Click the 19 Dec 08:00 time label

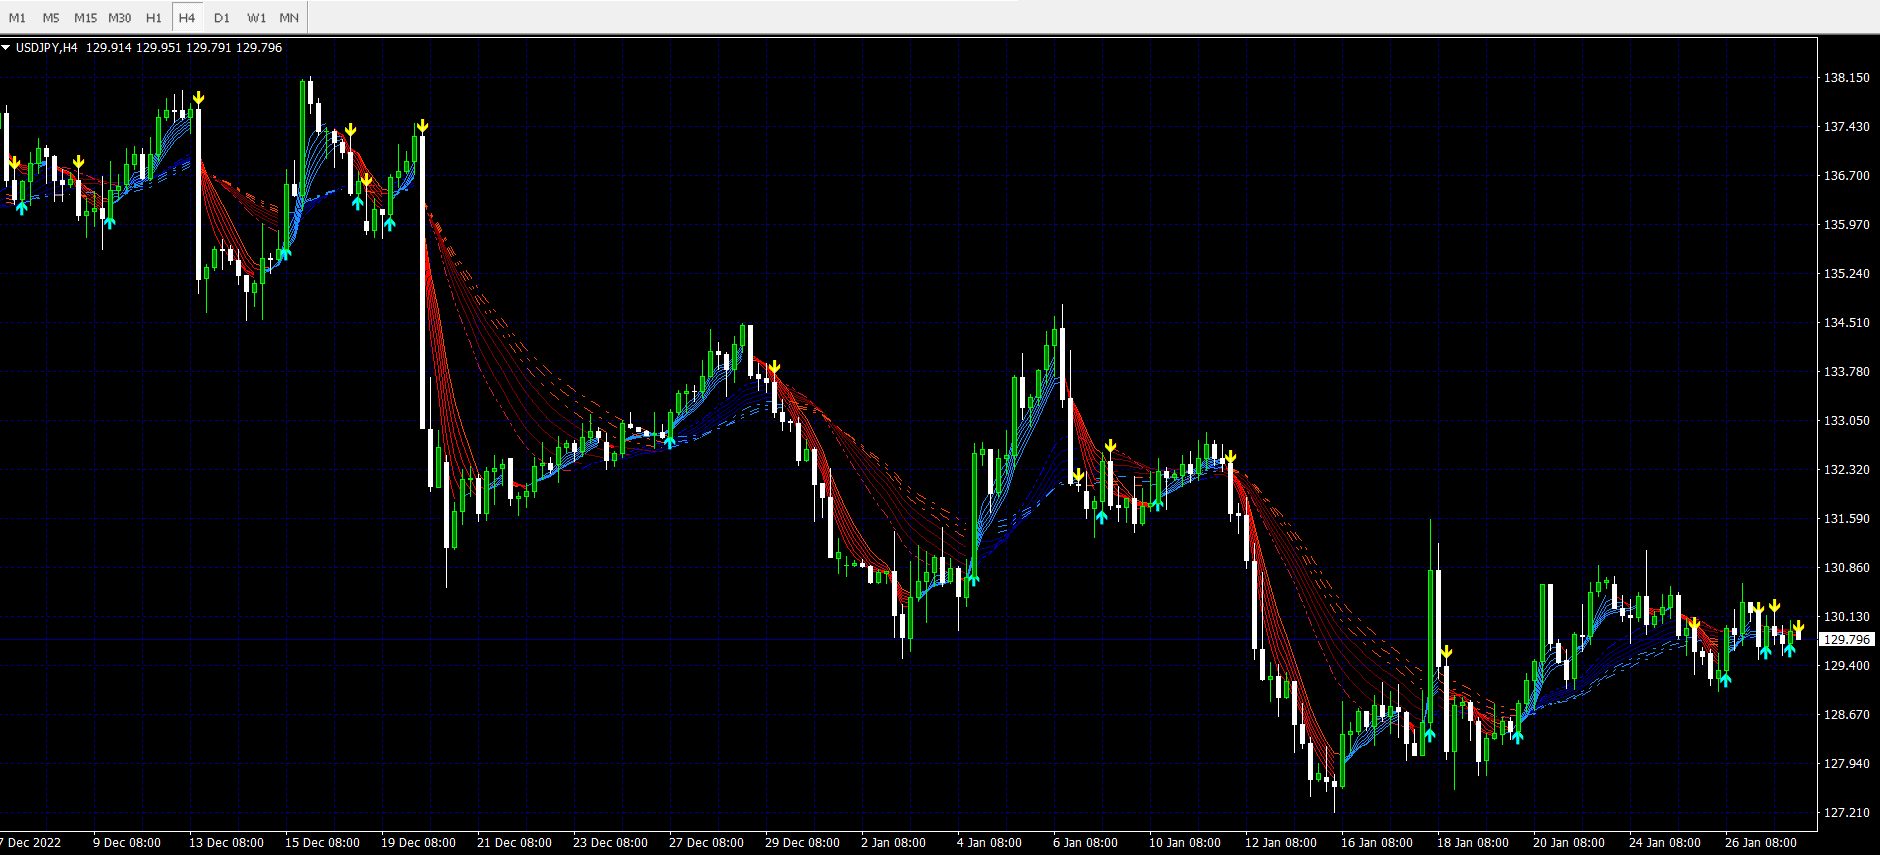pos(418,842)
